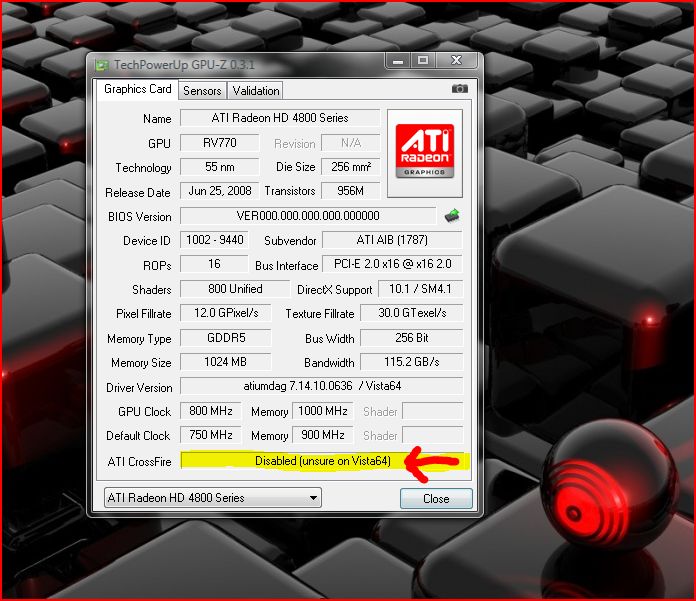696x601 pixels.
Task: Click the Close button at the bottom
Action: pyautogui.click(x=436, y=498)
